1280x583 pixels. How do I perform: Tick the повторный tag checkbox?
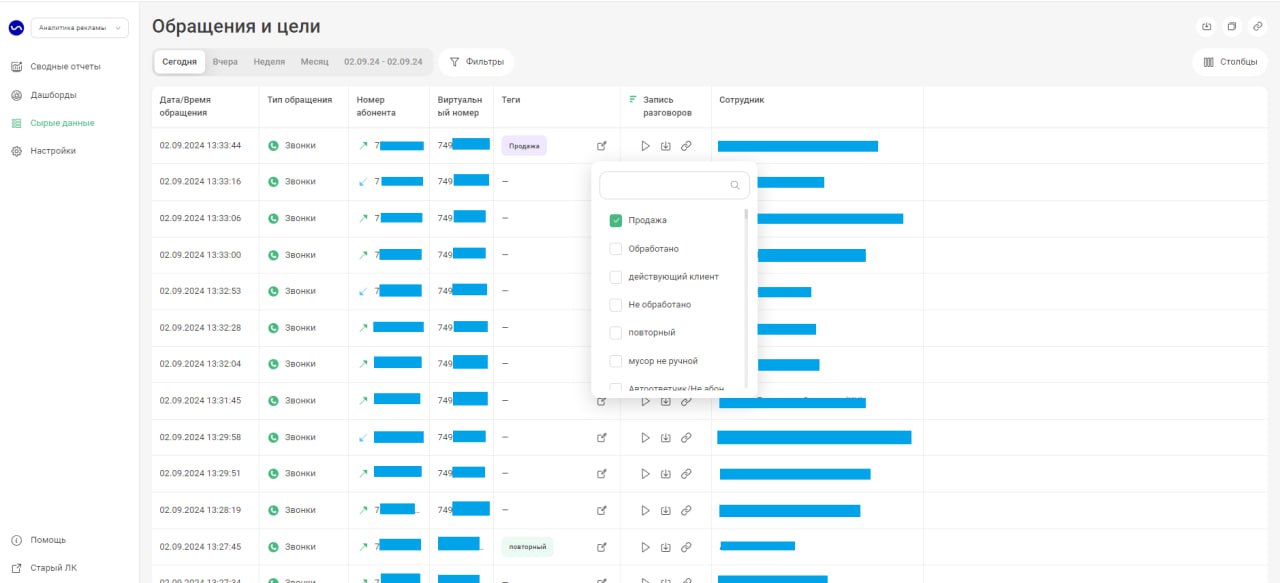616,332
